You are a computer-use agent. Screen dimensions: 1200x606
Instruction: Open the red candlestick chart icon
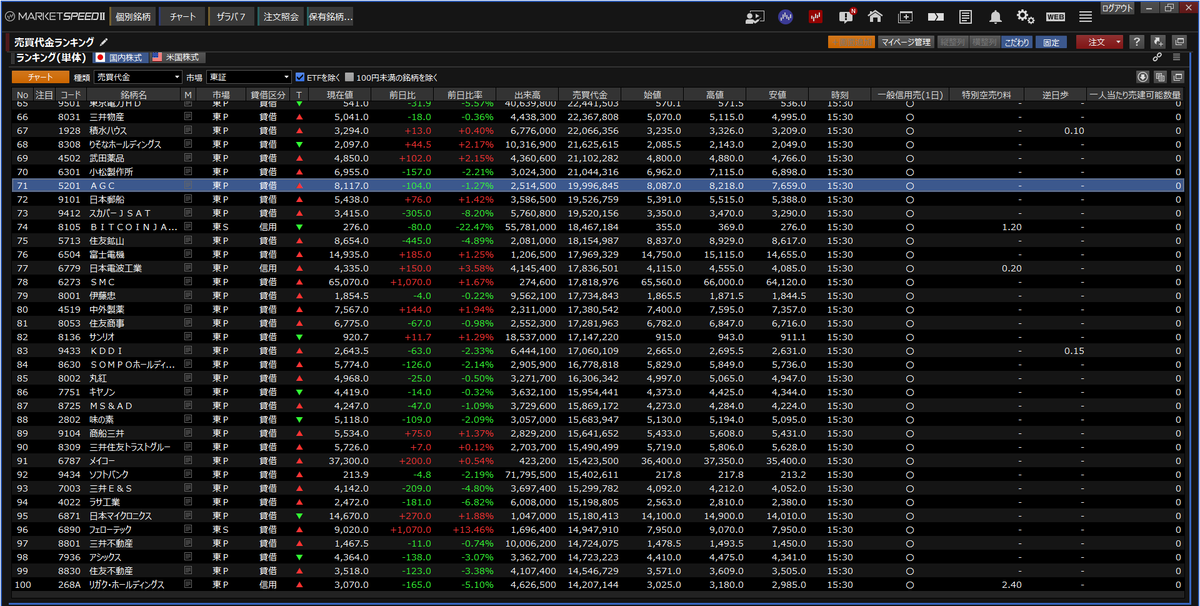816,17
